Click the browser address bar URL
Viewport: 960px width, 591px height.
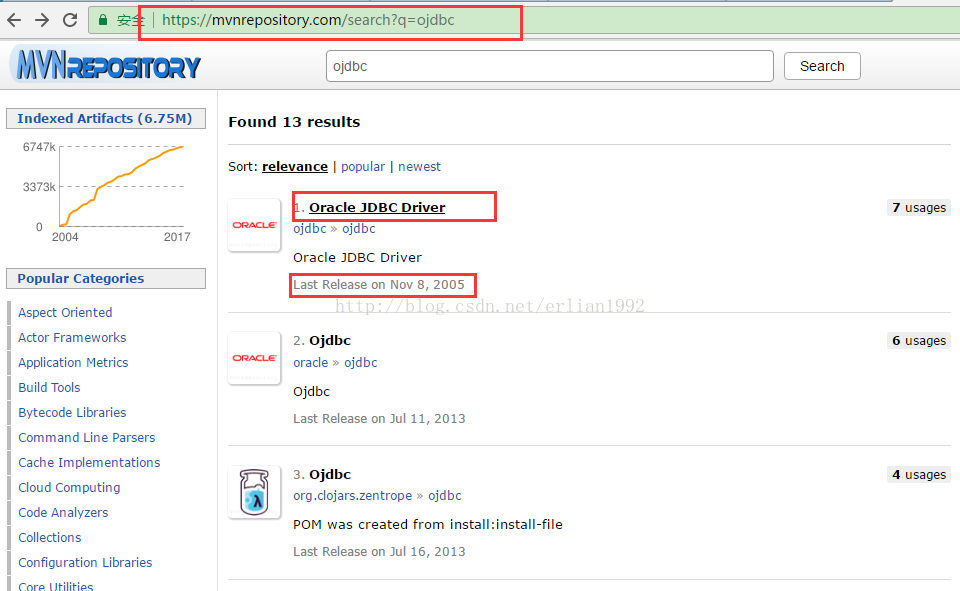click(x=308, y=20)
